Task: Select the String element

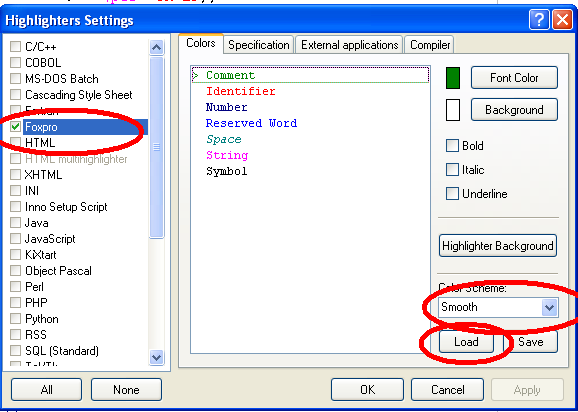Action: point(227,155)
